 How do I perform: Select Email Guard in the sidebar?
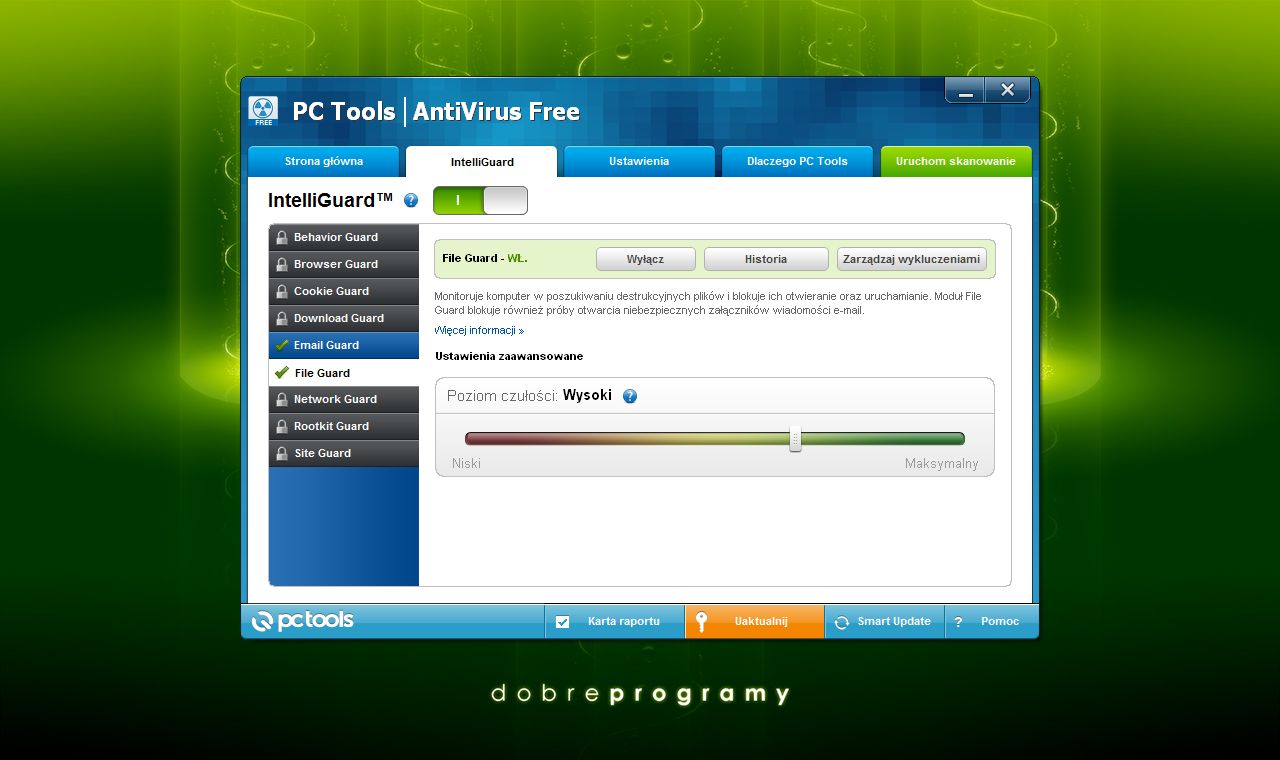click(344, 346)
